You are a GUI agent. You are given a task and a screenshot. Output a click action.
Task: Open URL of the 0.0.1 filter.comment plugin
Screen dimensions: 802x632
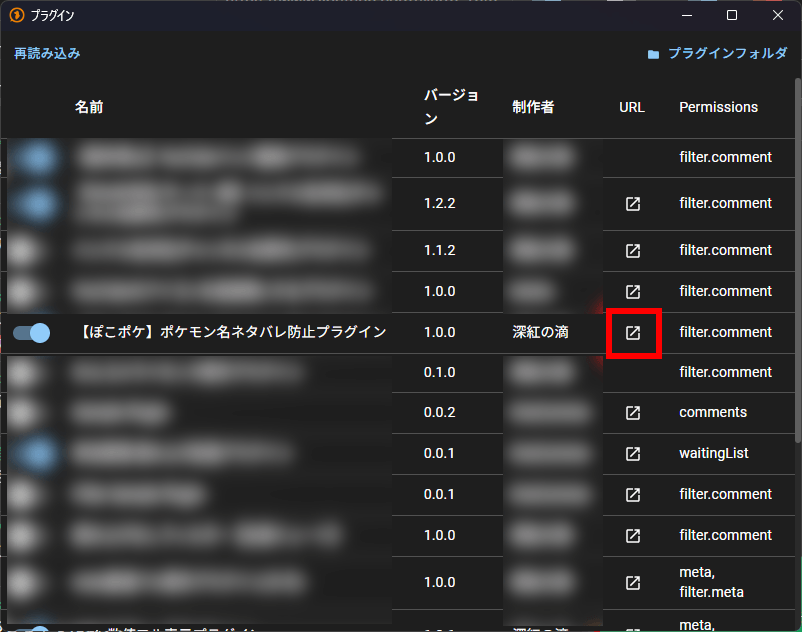coord(632,494)
